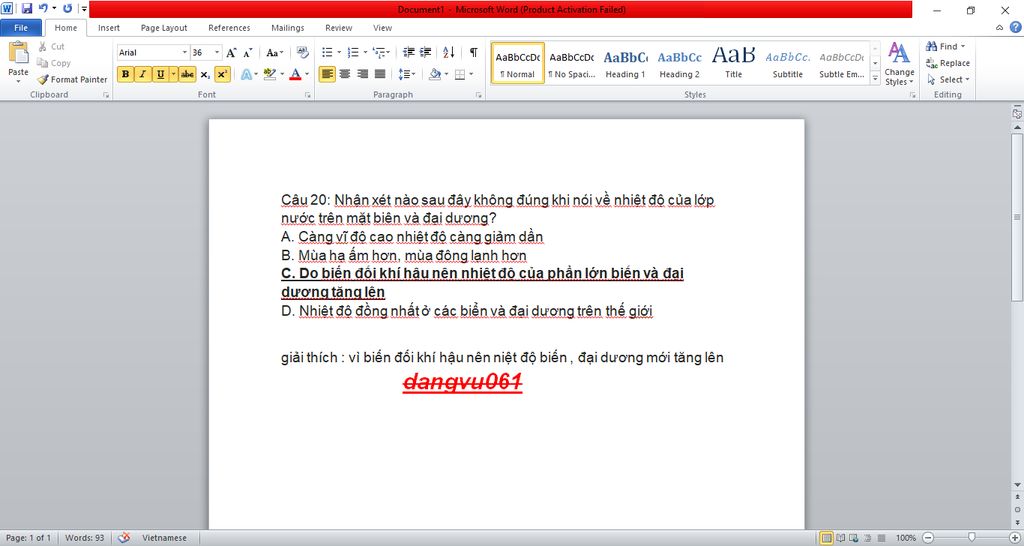Toggle left text alignment
Screen dimensions: 1024x546
[327, 74]
